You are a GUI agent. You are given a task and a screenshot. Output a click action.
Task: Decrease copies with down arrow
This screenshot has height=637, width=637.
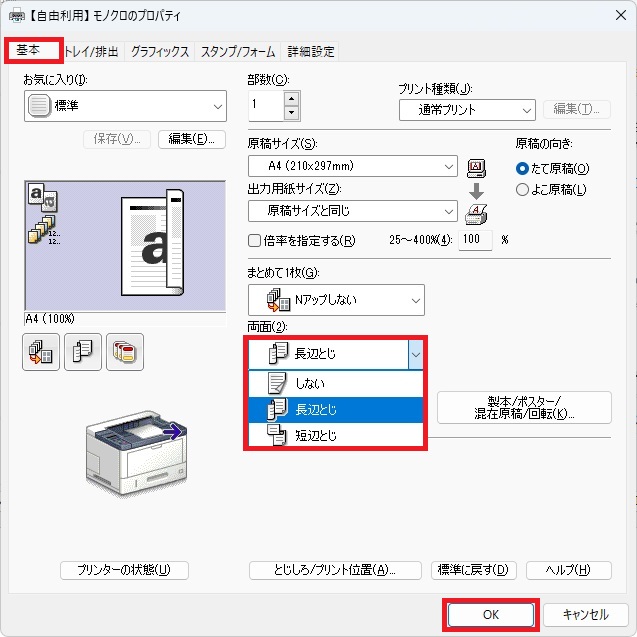click(x=291, y=113)
